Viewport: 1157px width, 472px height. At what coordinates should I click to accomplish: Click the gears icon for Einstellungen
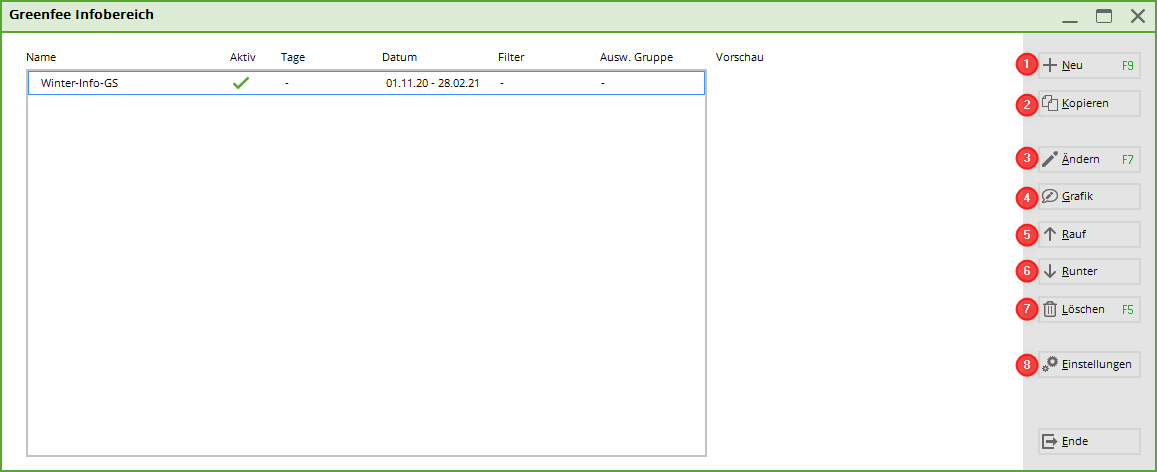coord(1050,364)
